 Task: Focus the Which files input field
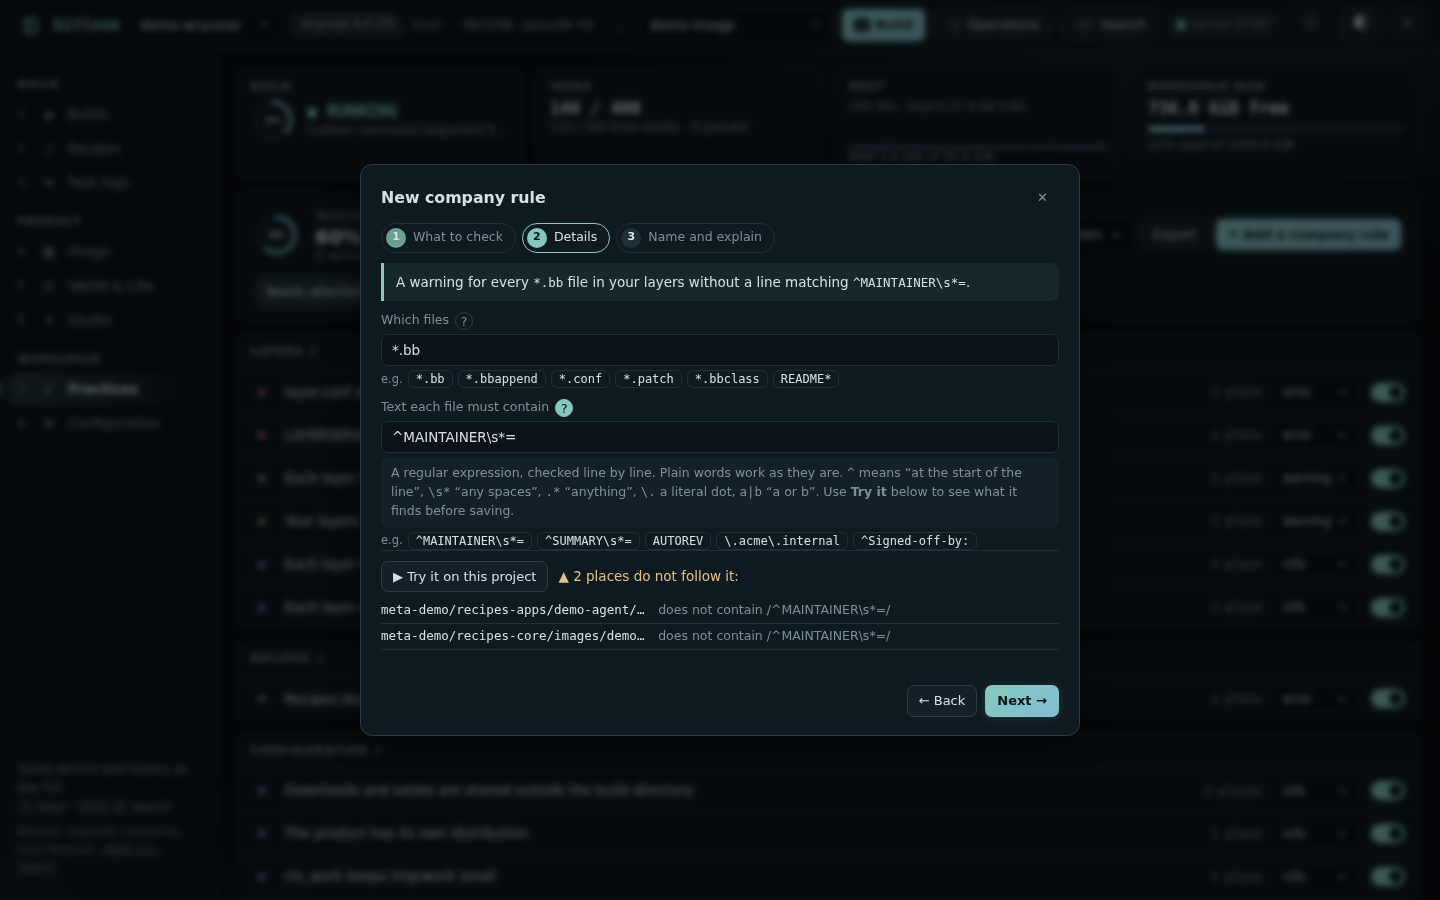[x=720, y=350]
